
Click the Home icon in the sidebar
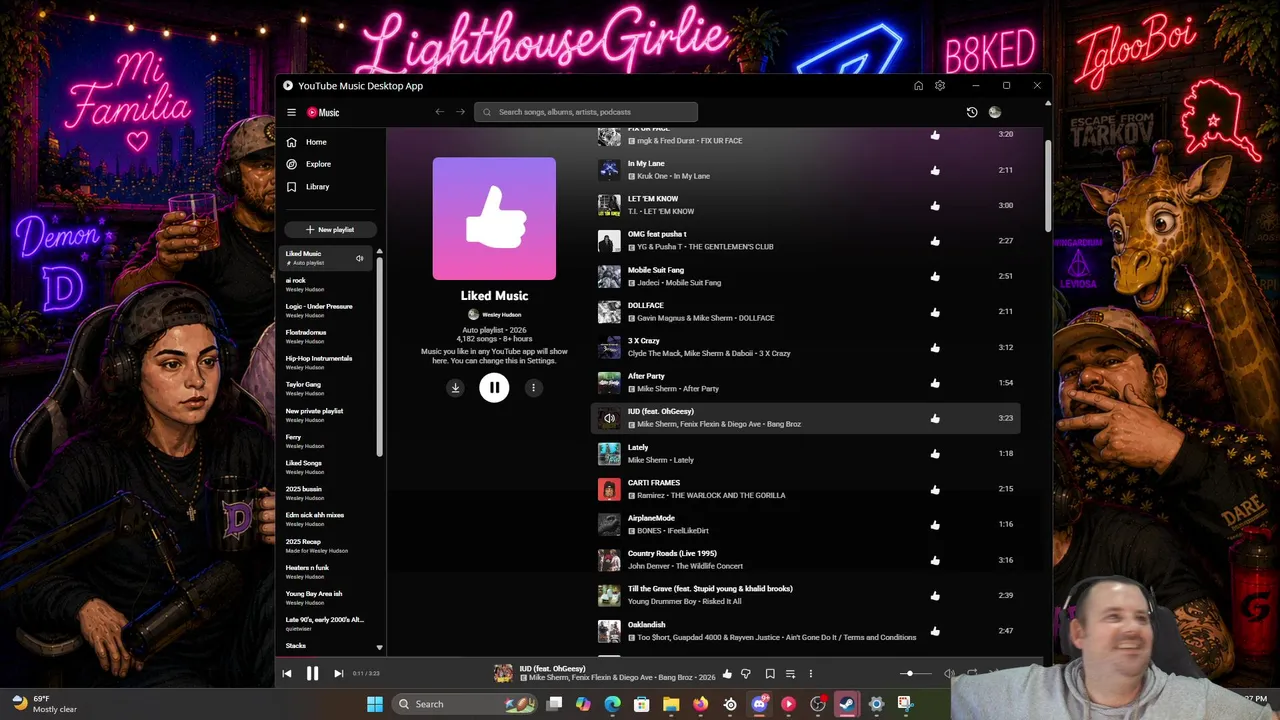(x=291, y=142)
